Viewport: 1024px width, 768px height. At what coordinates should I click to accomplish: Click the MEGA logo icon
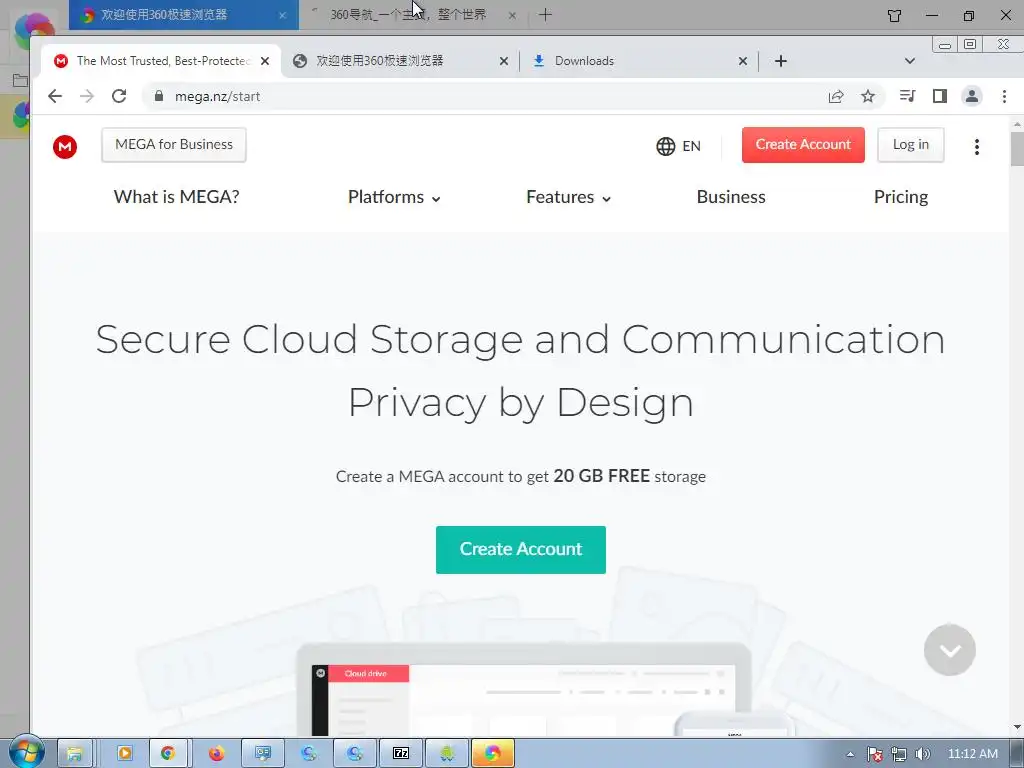point(65,146)
